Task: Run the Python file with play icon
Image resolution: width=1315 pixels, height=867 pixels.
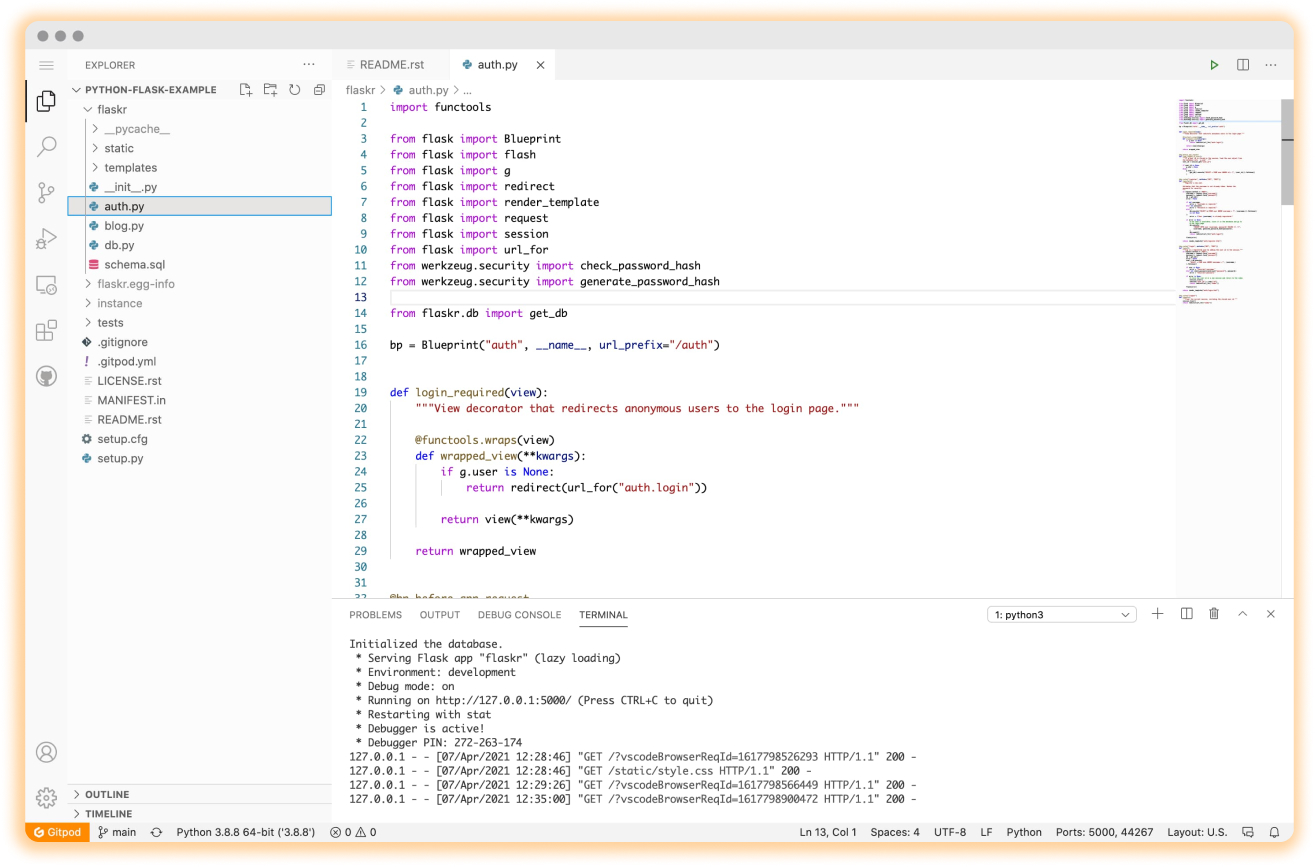Action: [x=1214, y=65]
